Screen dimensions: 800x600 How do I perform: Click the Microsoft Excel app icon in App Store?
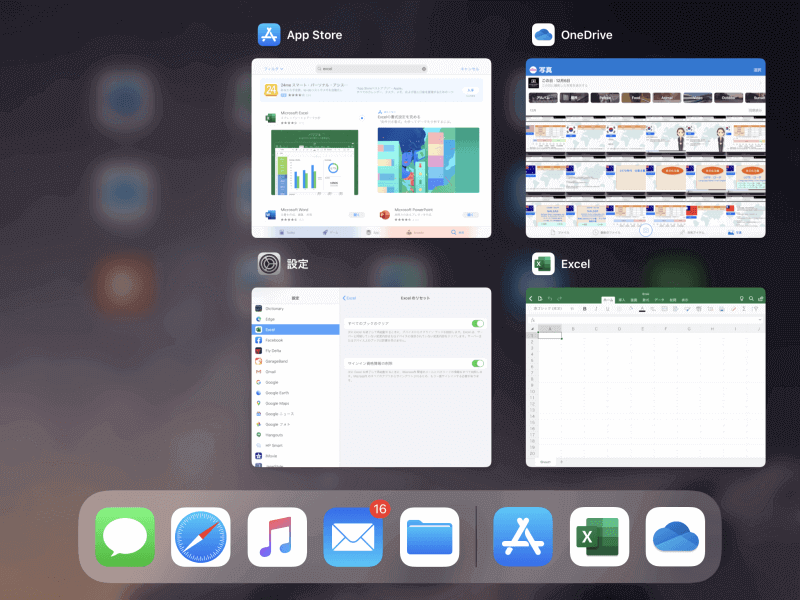point(270,118)
